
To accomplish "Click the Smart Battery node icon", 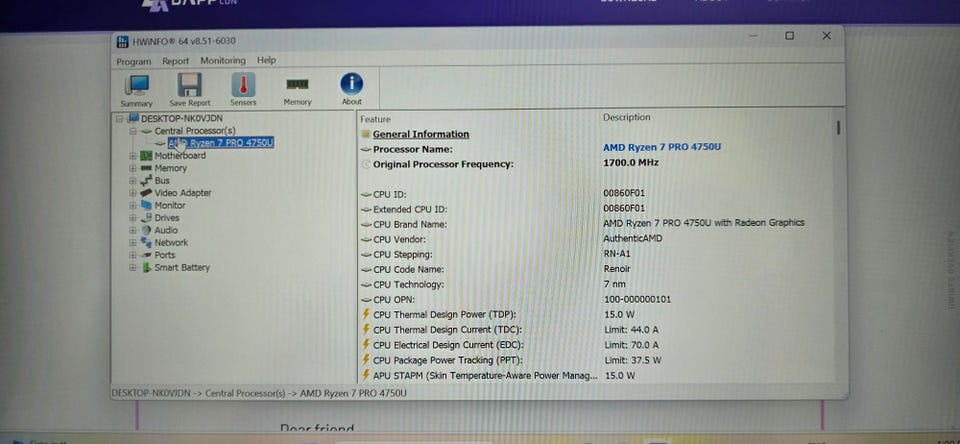I will pyautogui.click(x=146, y=268).
